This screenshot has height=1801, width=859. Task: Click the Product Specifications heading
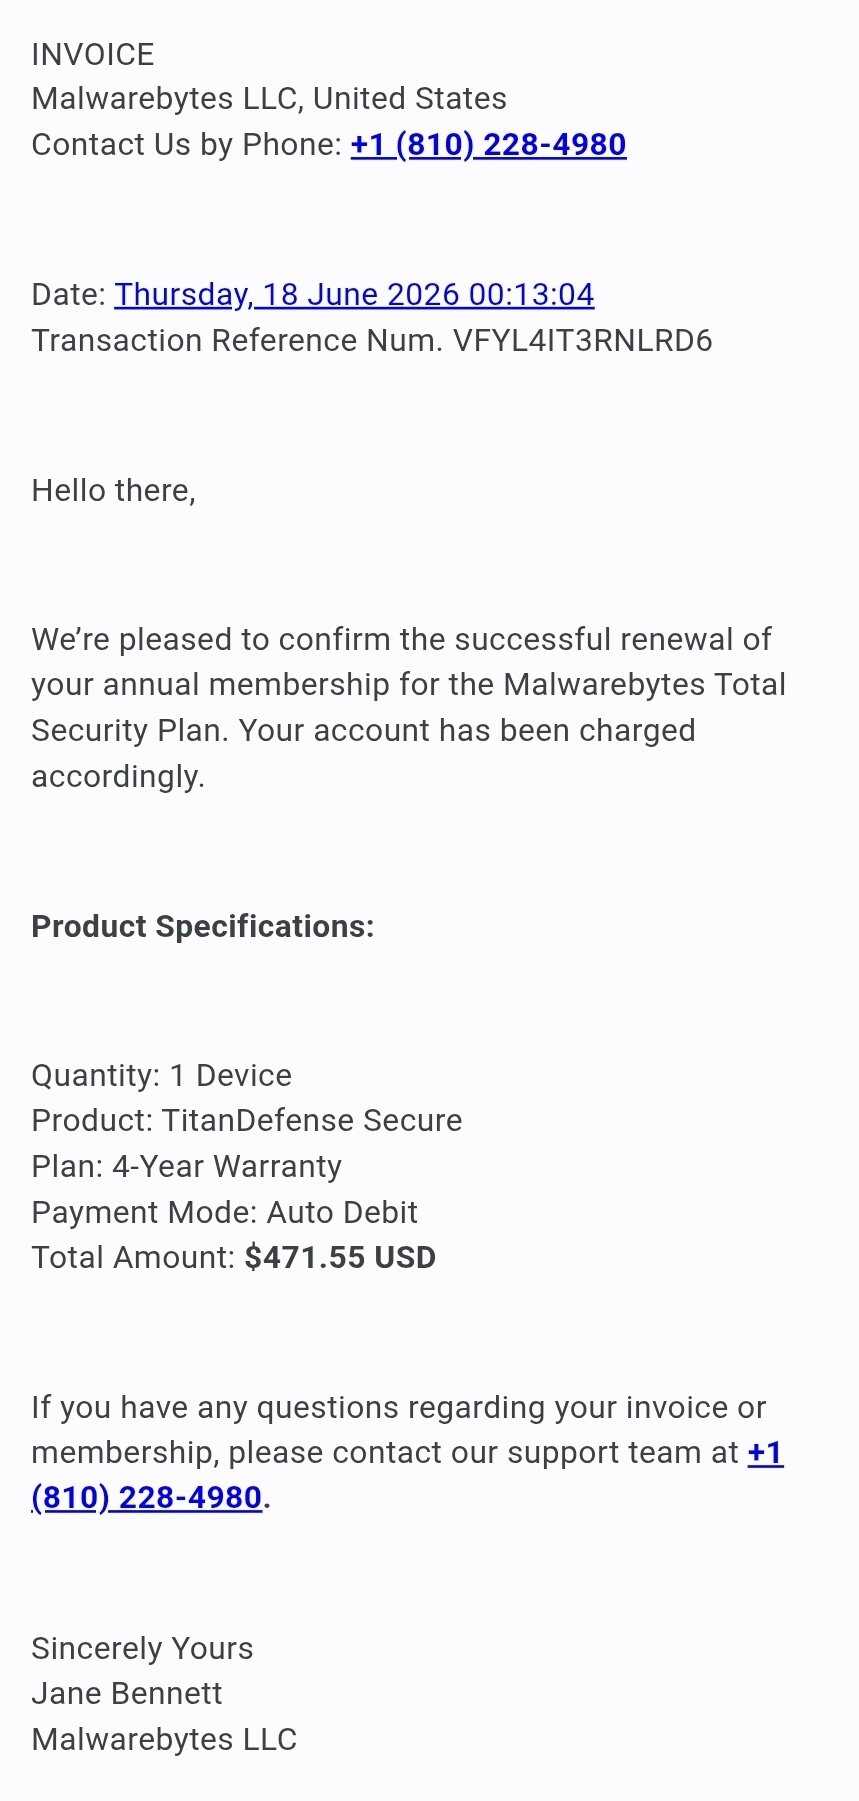[x=203, y=927]
